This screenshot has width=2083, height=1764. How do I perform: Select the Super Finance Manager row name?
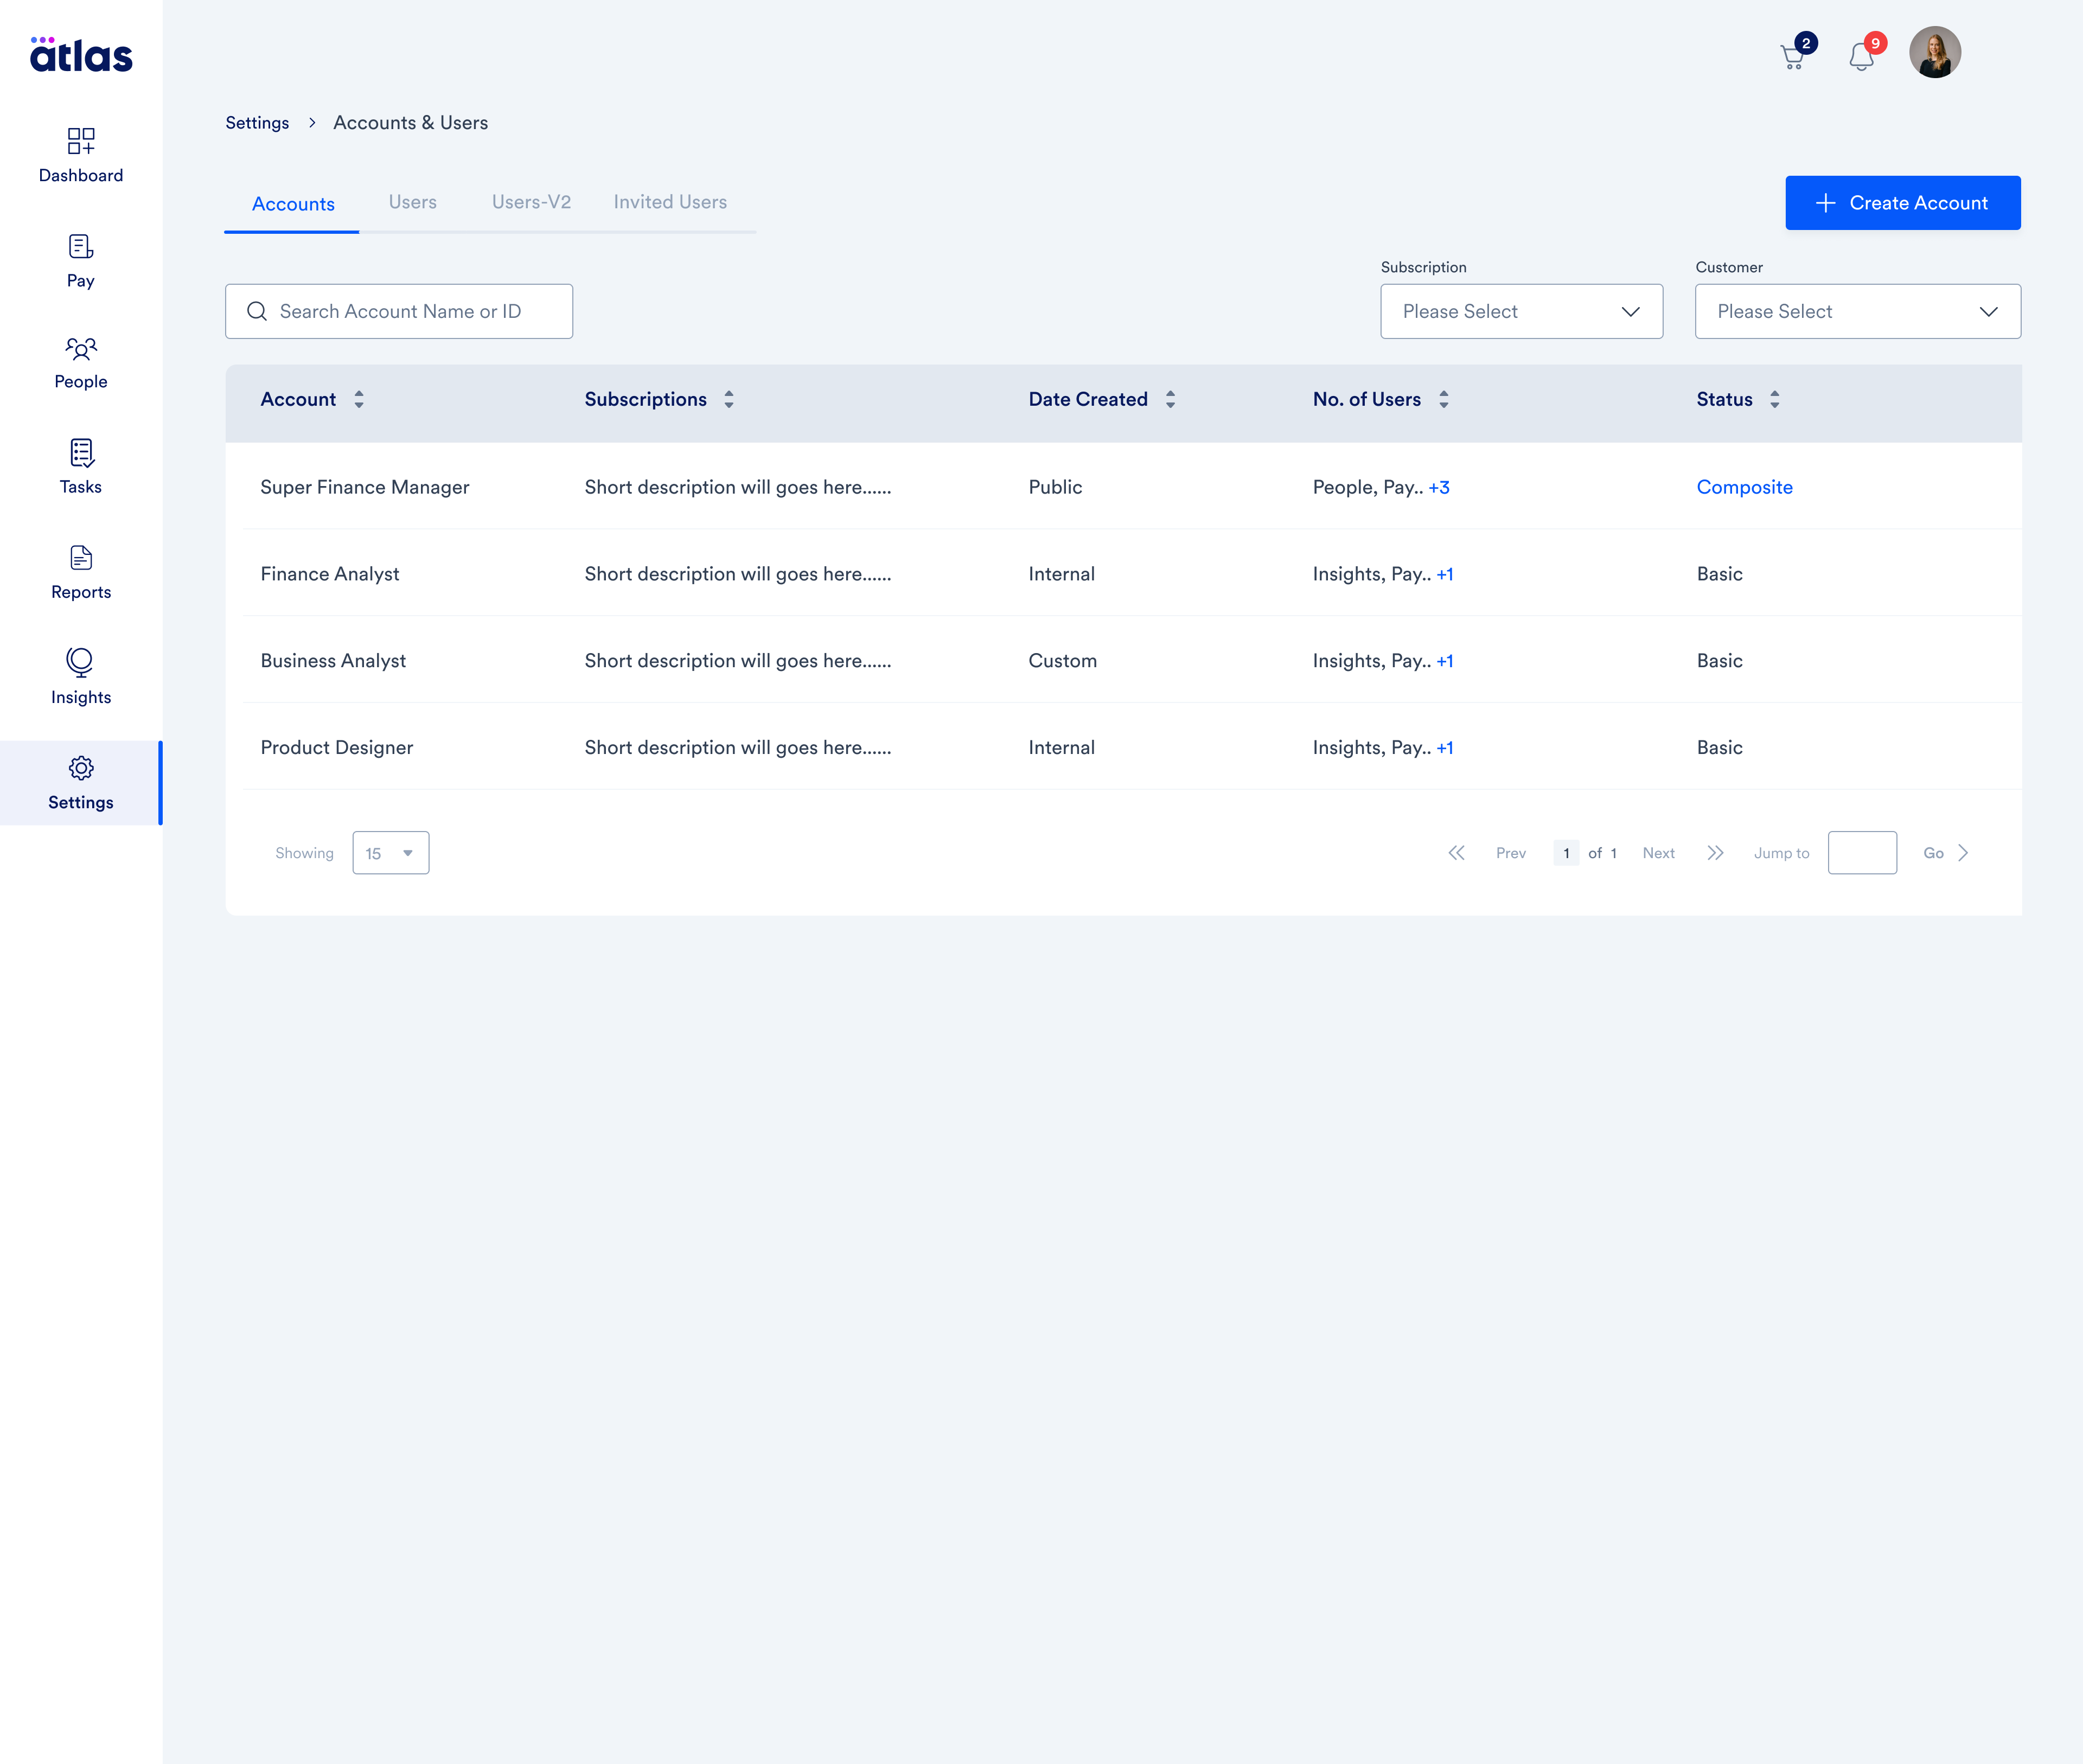(364, 487)
